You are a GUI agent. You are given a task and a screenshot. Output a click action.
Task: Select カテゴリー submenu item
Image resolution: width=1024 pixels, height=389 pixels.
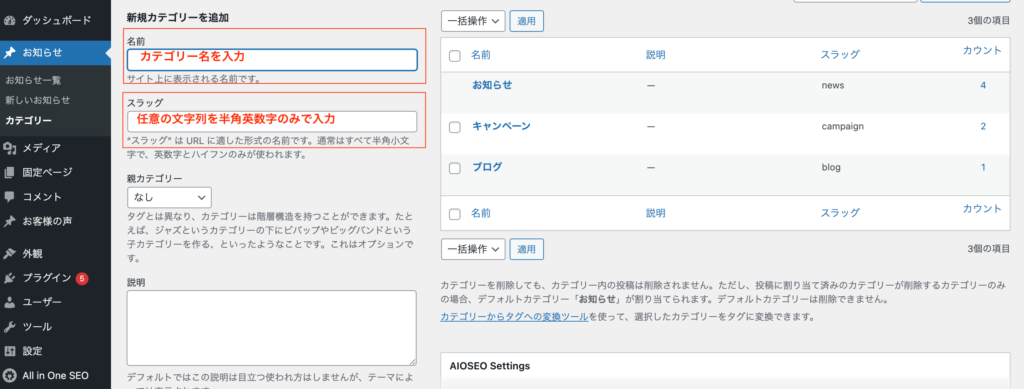coord(29,120)
